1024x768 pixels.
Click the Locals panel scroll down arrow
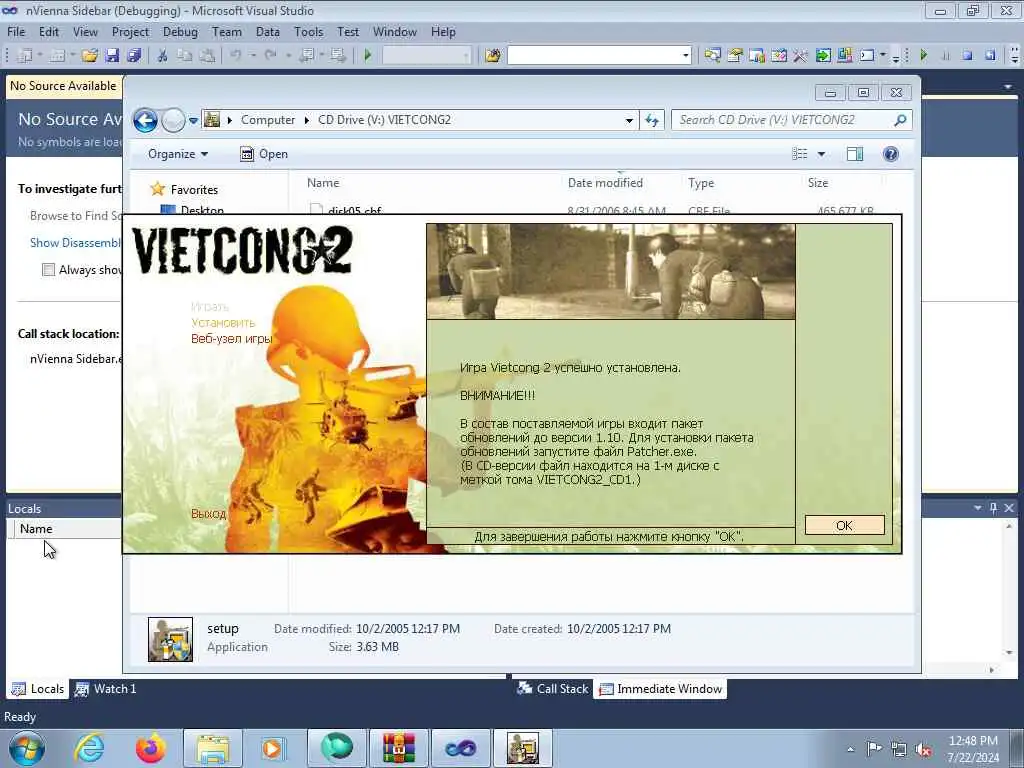(1010, 652)
